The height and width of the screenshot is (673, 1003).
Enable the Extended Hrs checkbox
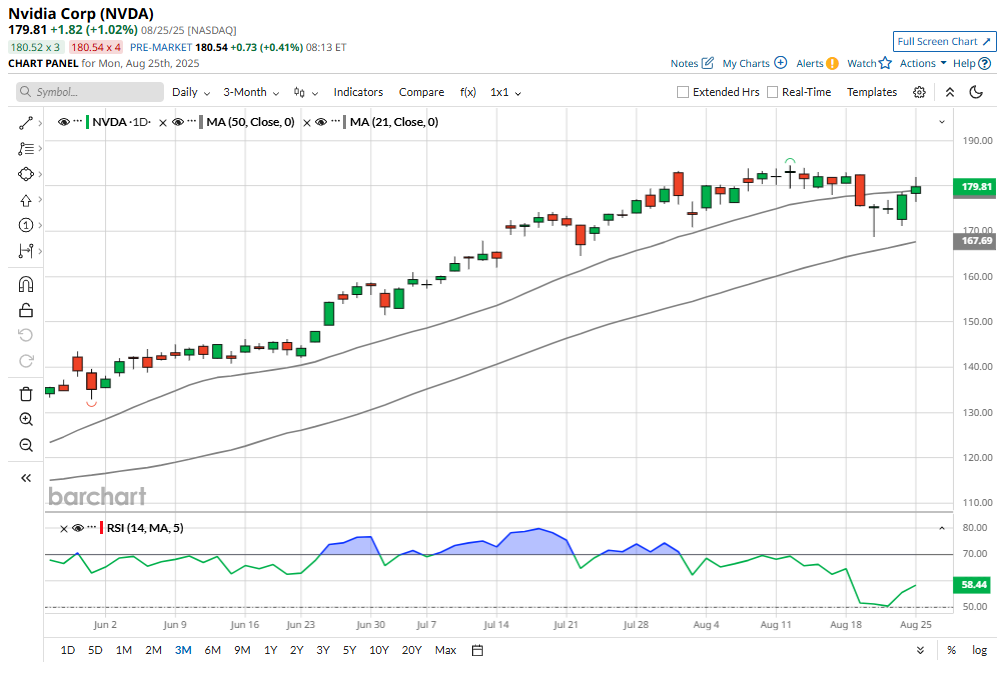click(683, 92)
